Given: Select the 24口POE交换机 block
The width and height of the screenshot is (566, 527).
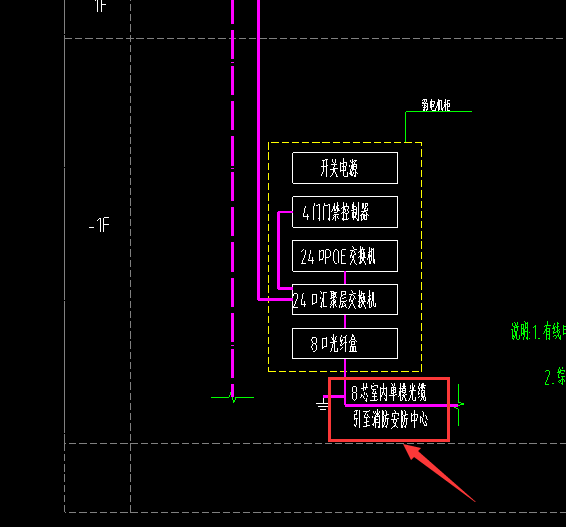Looking at the screenshot, I should click(345, 256).
